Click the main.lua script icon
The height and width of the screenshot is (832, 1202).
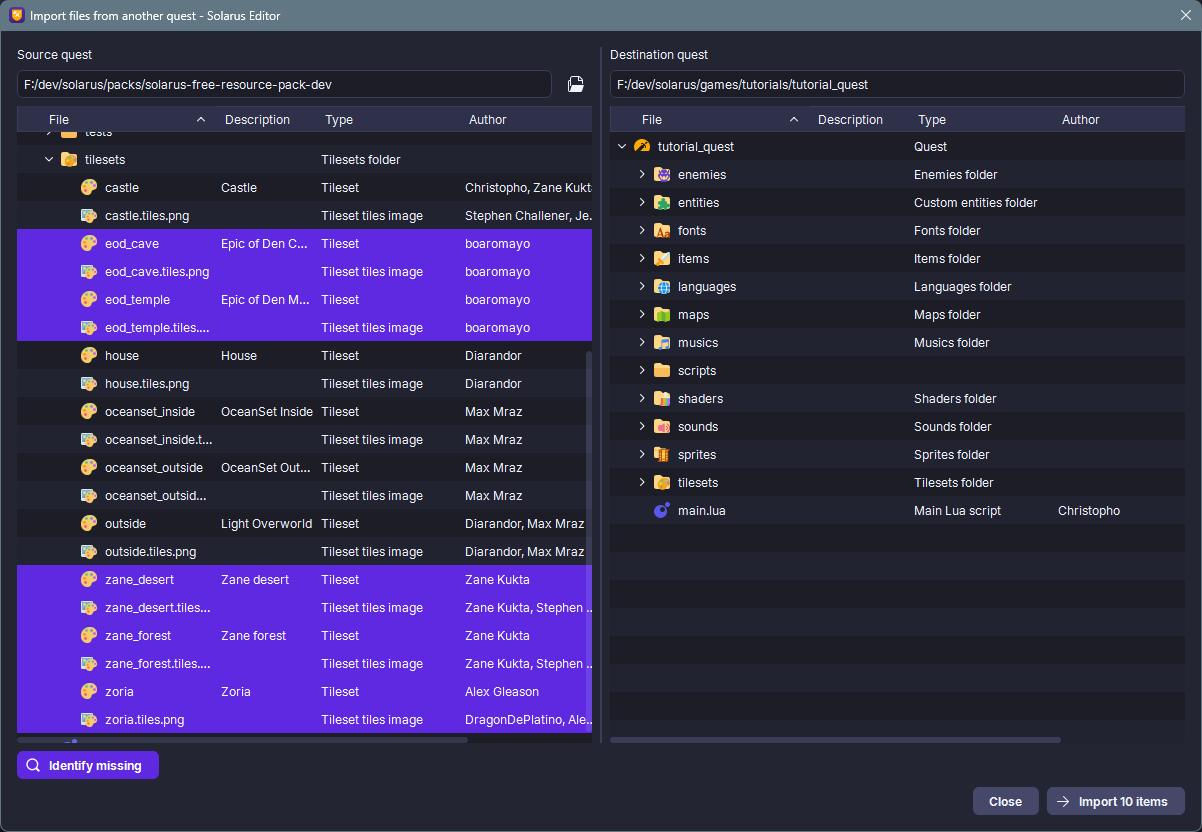(x=662, y=510)
